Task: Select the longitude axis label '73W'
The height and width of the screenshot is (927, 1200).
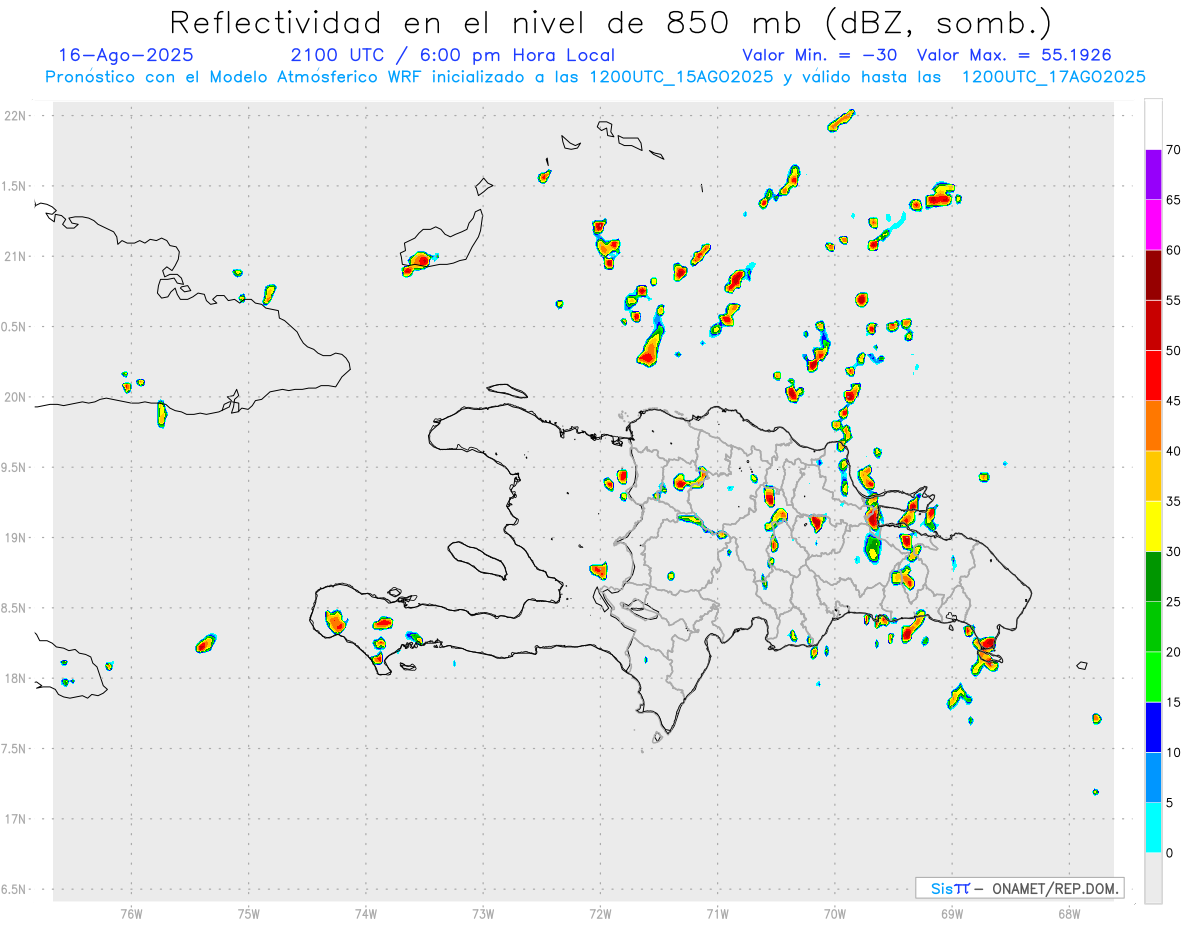Action: 483,913
